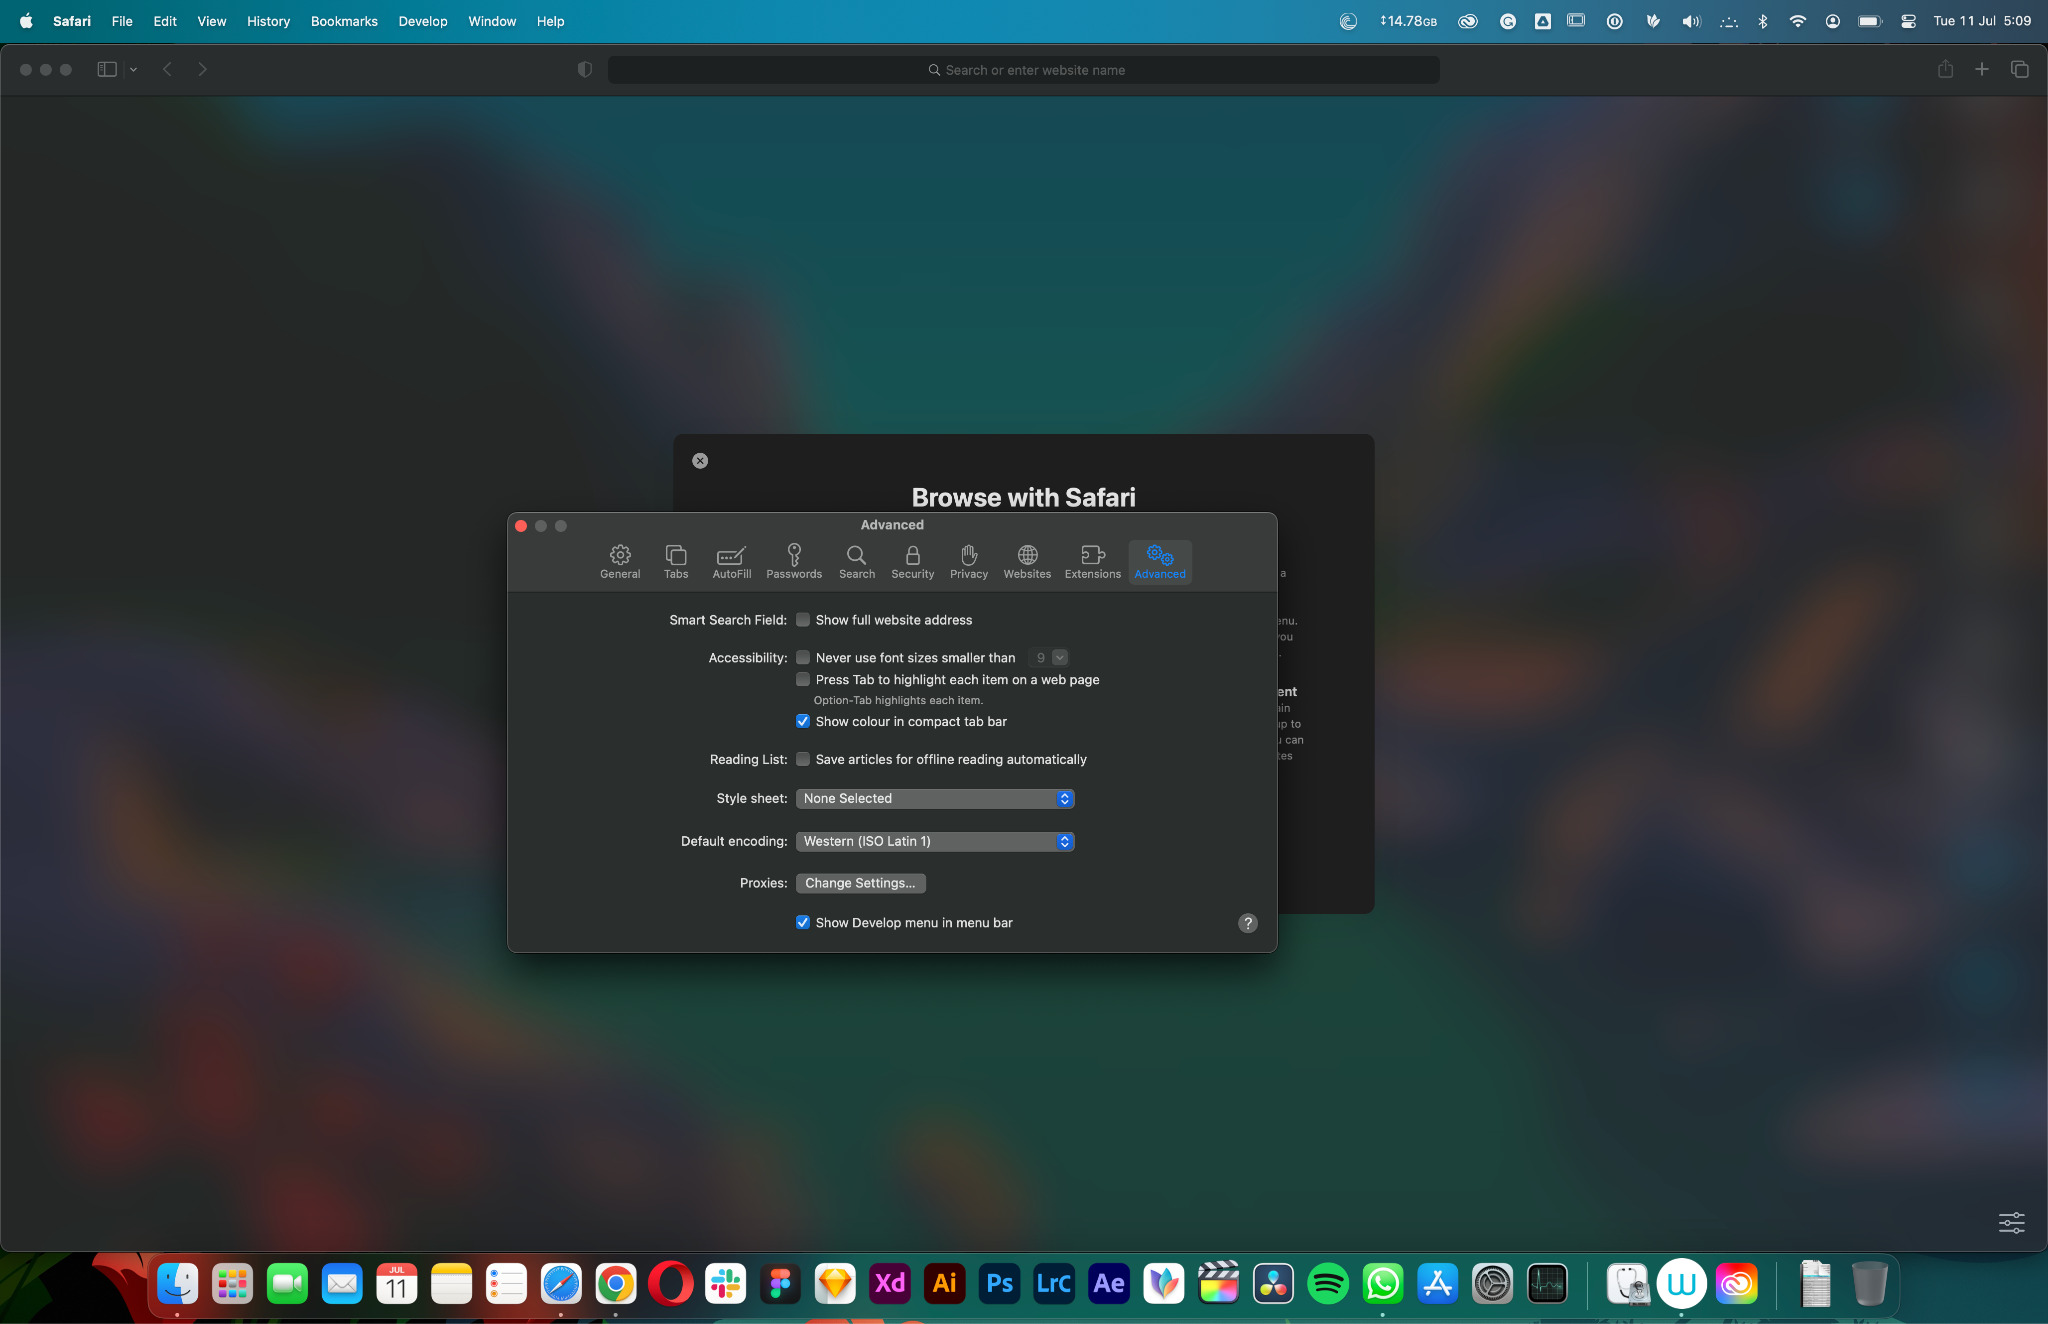
Task: Toggle Show full website address checkbox
Action: point(803,619)
